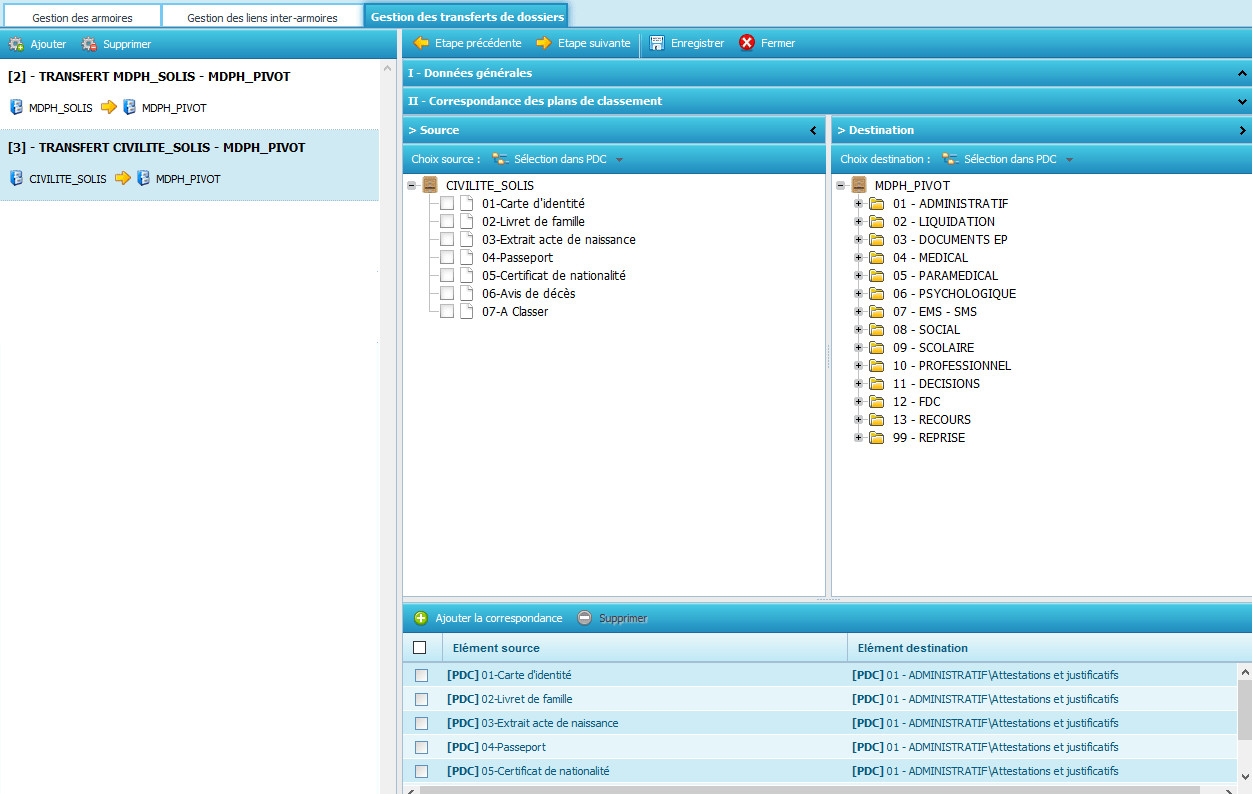Click the correspondence table vertical scrollbar
The width and height of the screenshot is (1252, 794).
(x=1244, y=710)
